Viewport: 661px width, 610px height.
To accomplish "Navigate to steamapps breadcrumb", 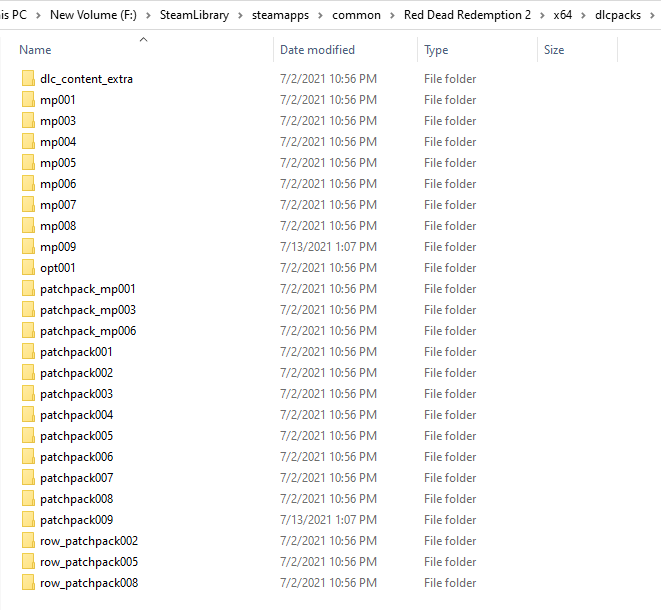I will coord(280,15).
